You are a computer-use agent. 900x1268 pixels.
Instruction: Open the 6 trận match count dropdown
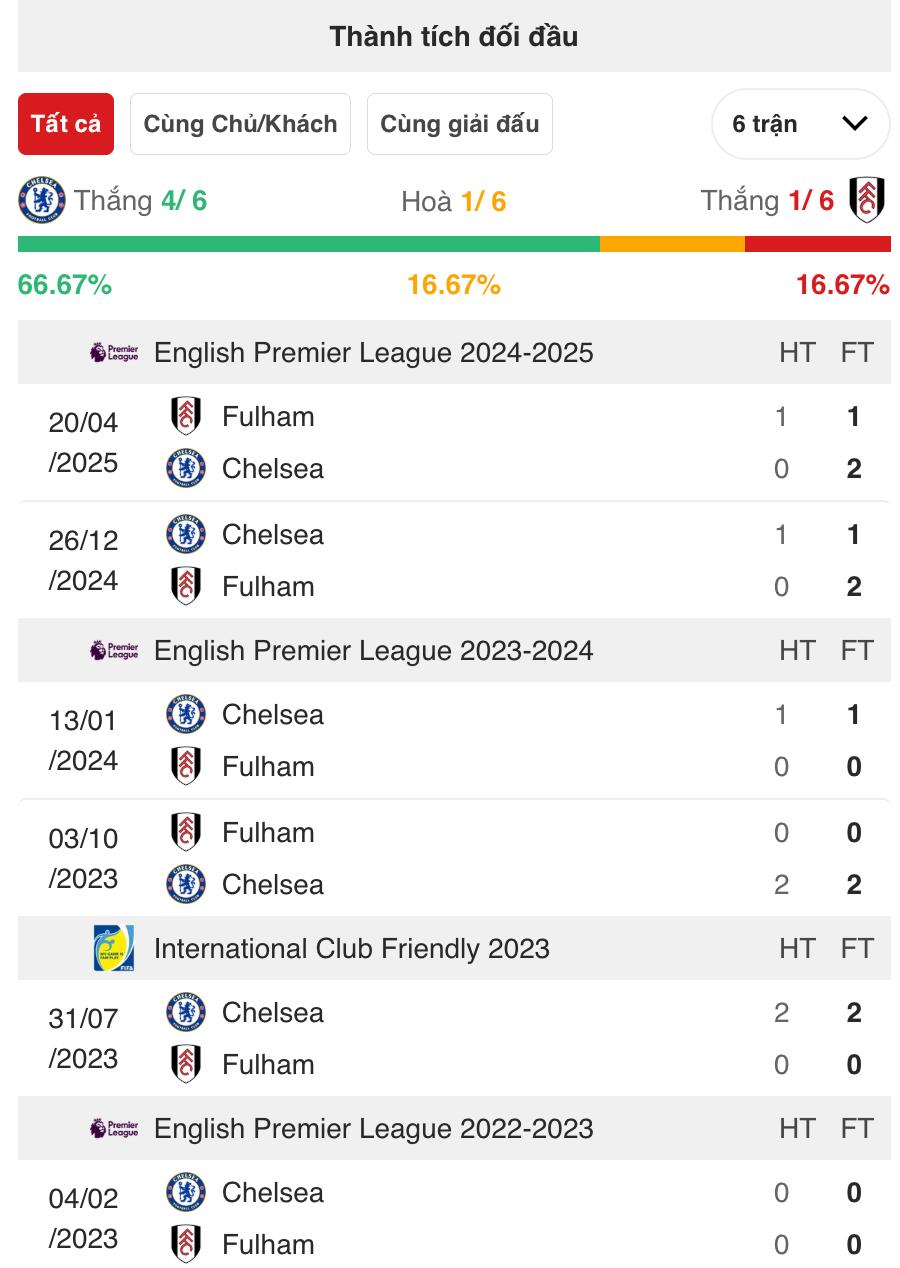[x=800, y=124]
